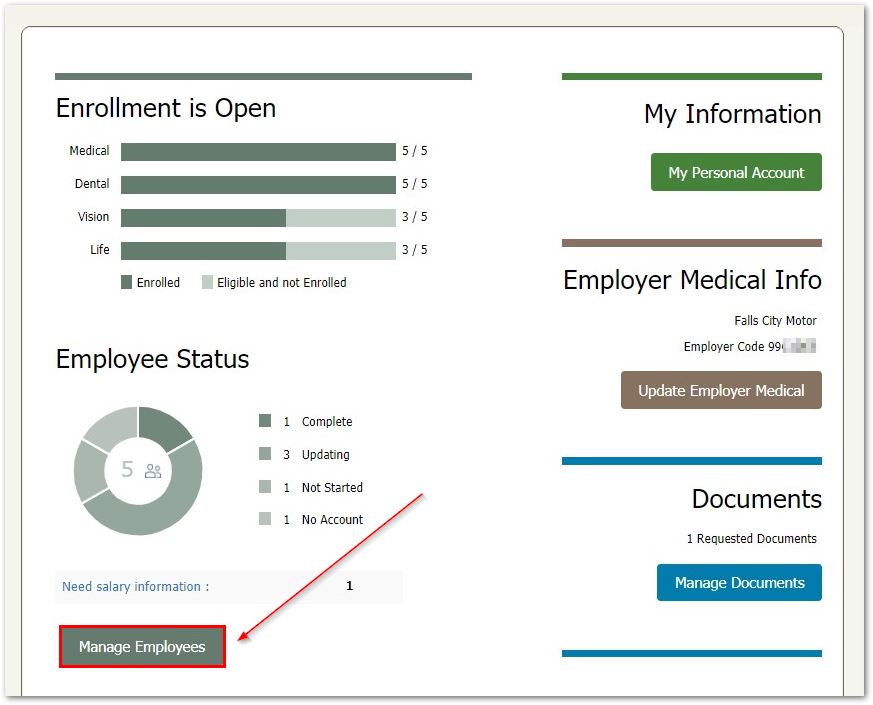Click Update Employer Medical button
The width and height of the screenshot is (873, 705).
(x=721, y=390)
